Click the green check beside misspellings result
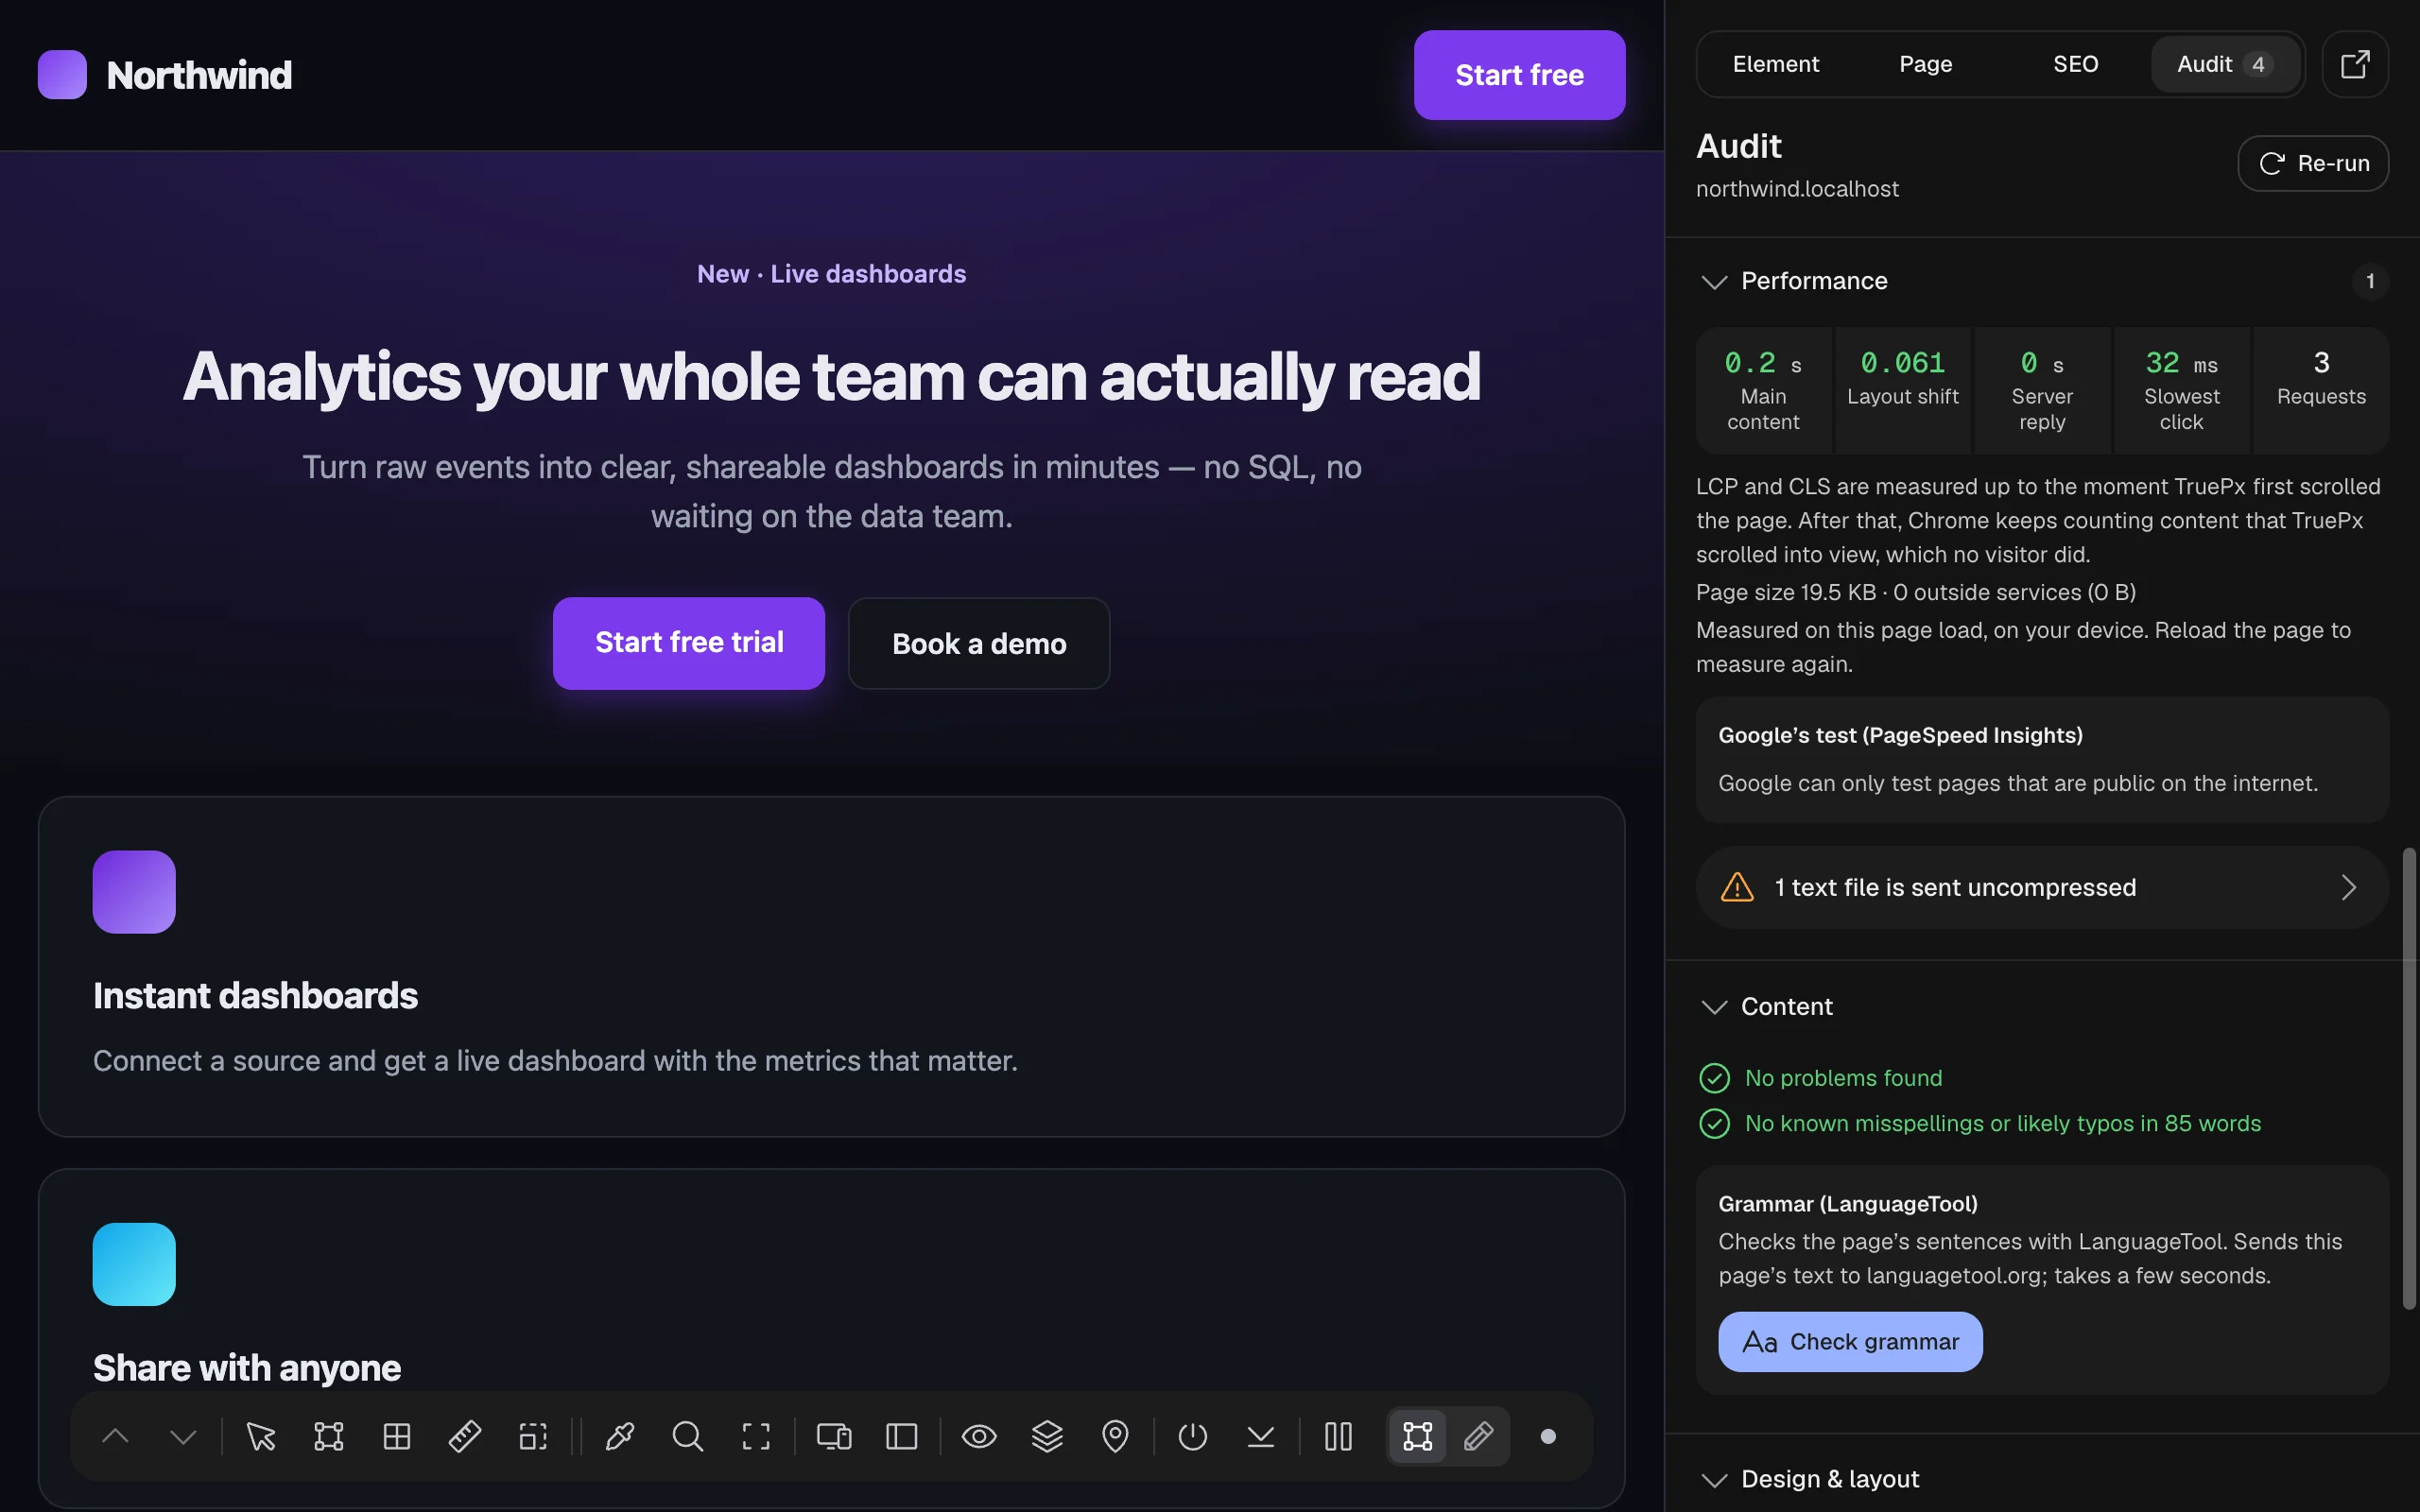This screenshot has height=1512, width=2420. pos(1714,1124)
